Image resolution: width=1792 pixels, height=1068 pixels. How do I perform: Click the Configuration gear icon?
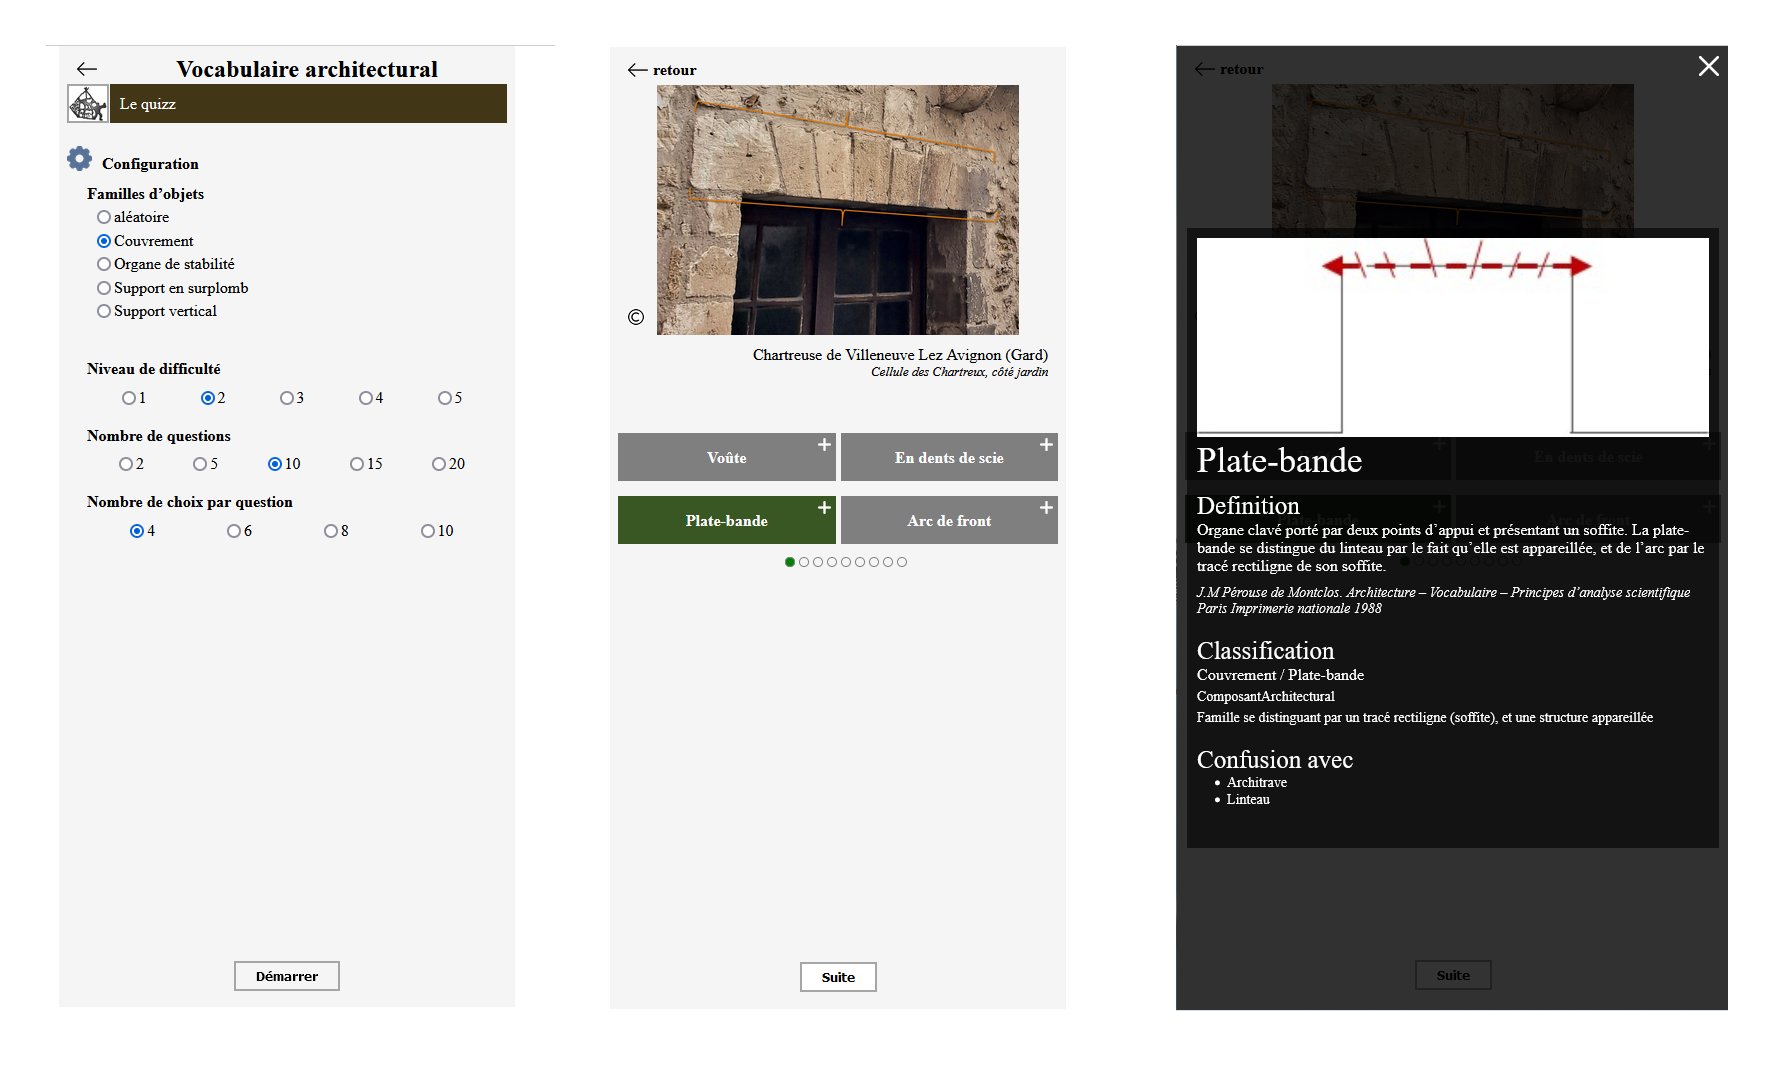pyautogui.click(x=79, y=159)
